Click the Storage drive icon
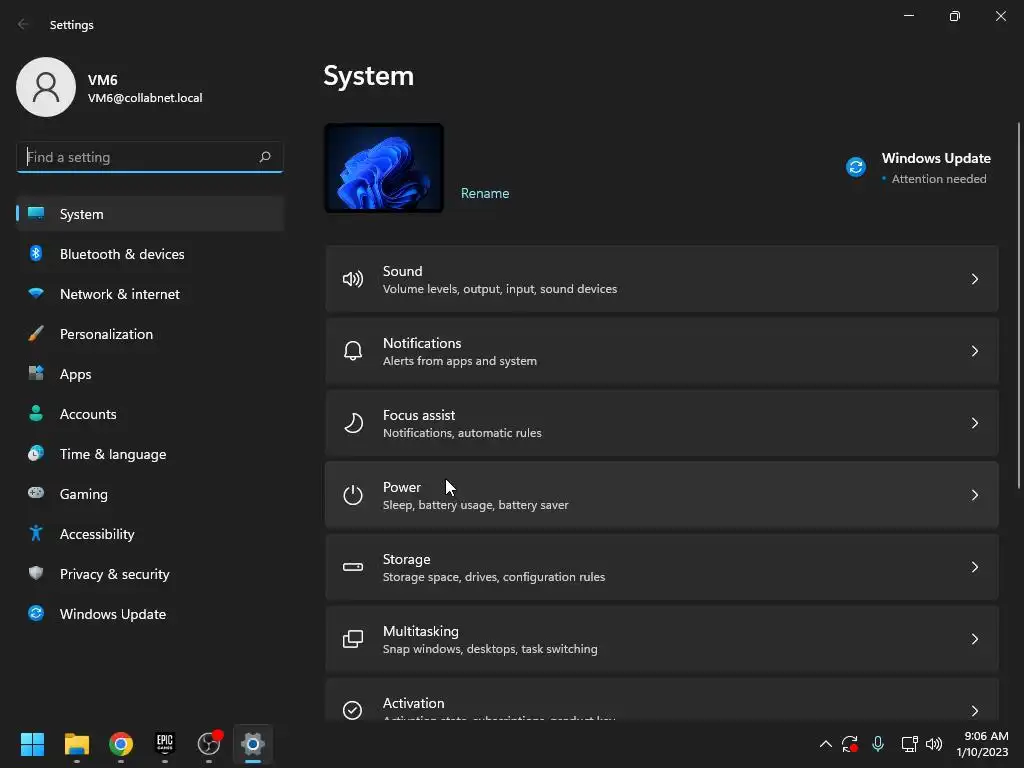Viewport: 1024px width, 768px height. 353,567
